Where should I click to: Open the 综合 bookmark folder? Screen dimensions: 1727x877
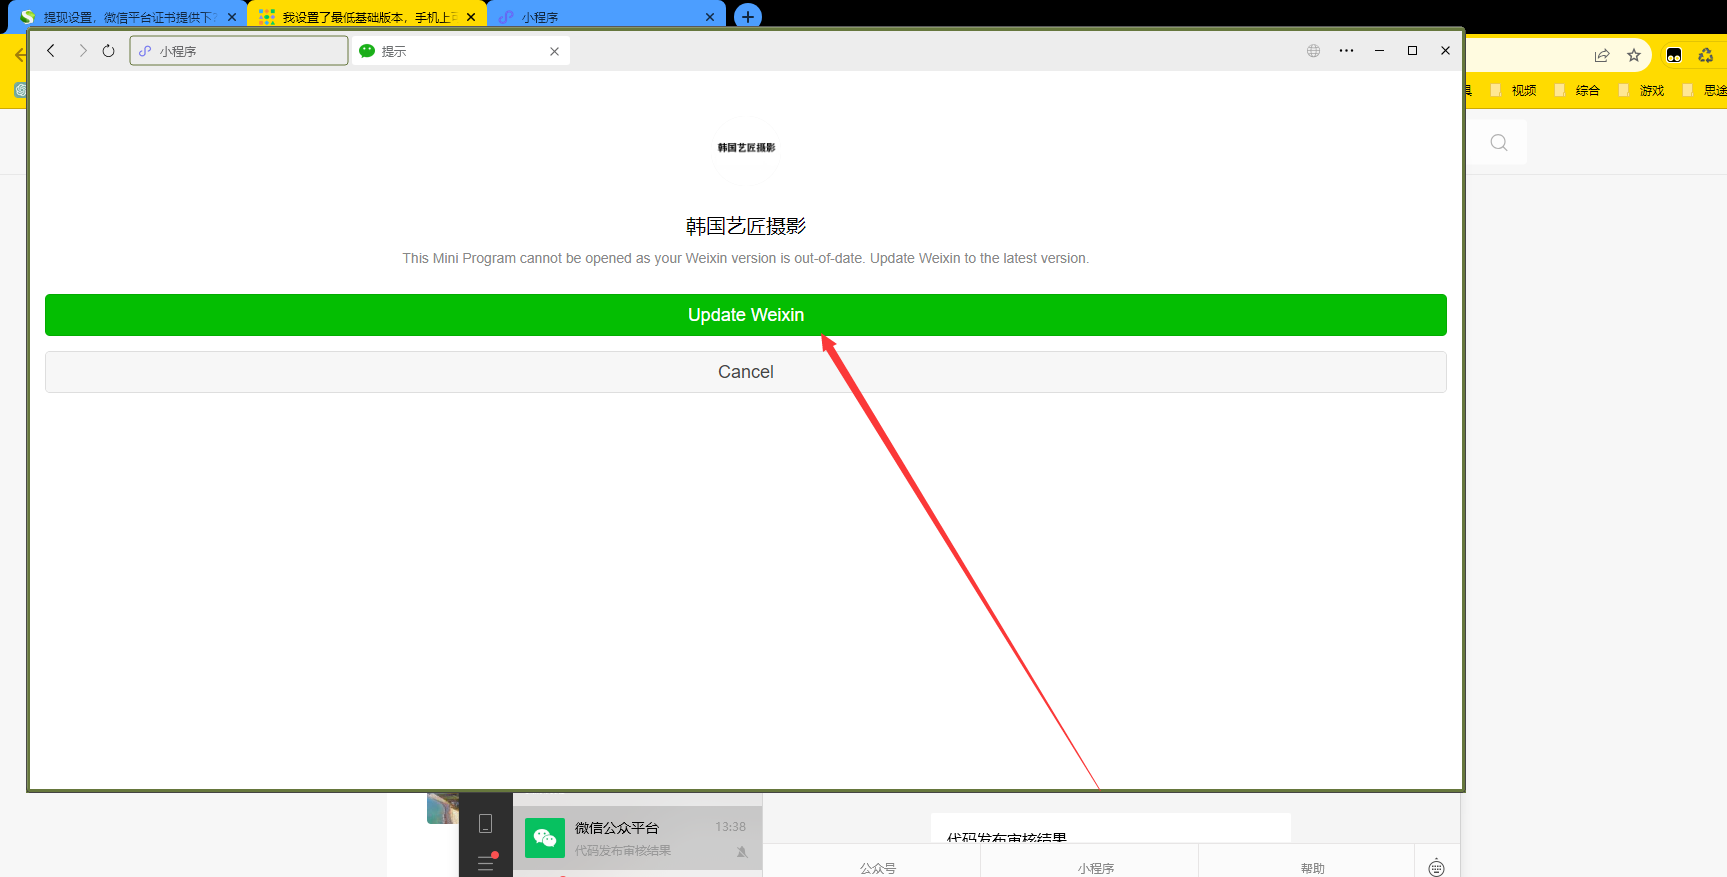(x=1578, y=90)
